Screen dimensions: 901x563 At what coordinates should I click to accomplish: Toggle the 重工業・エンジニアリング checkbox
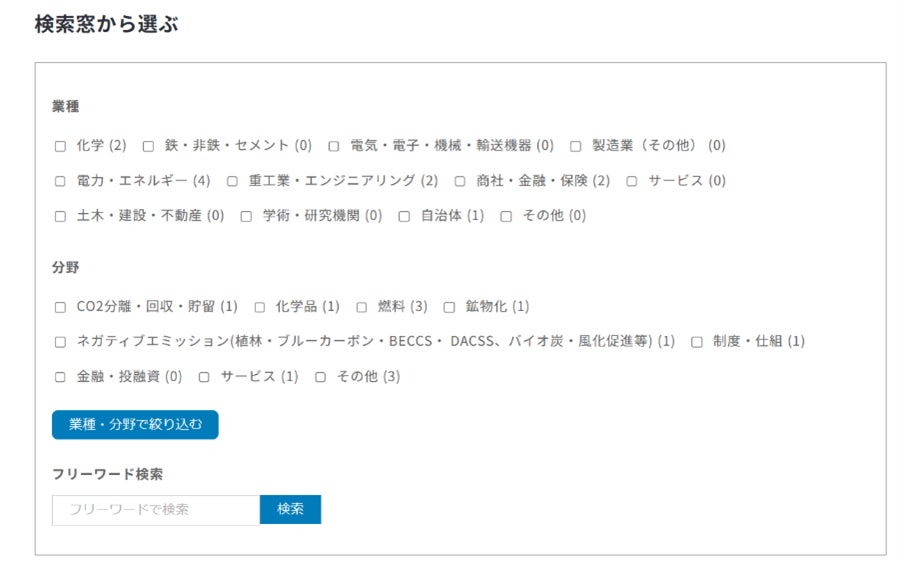tap(232, 181)
